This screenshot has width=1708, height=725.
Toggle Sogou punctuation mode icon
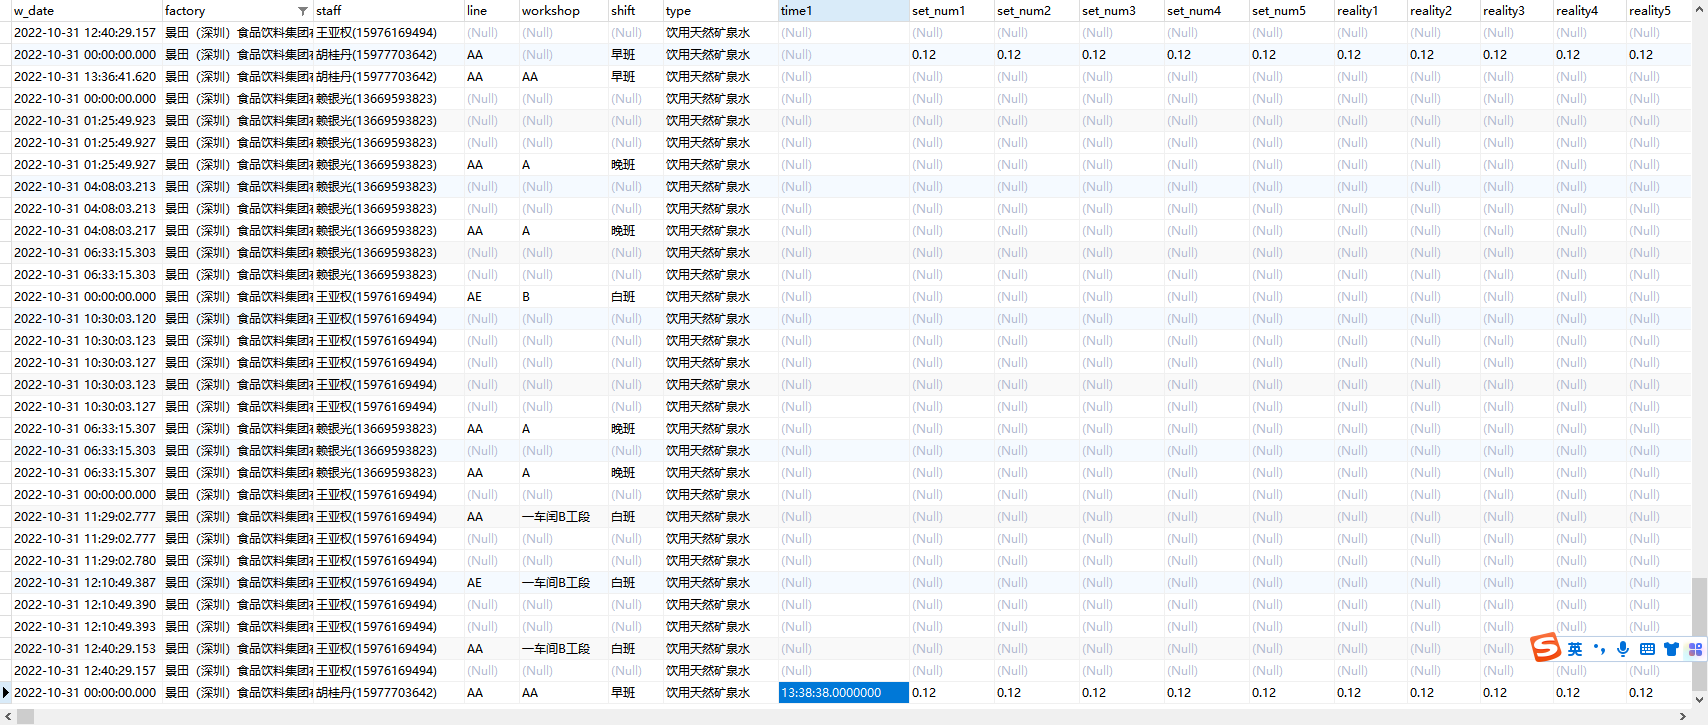1599,649
